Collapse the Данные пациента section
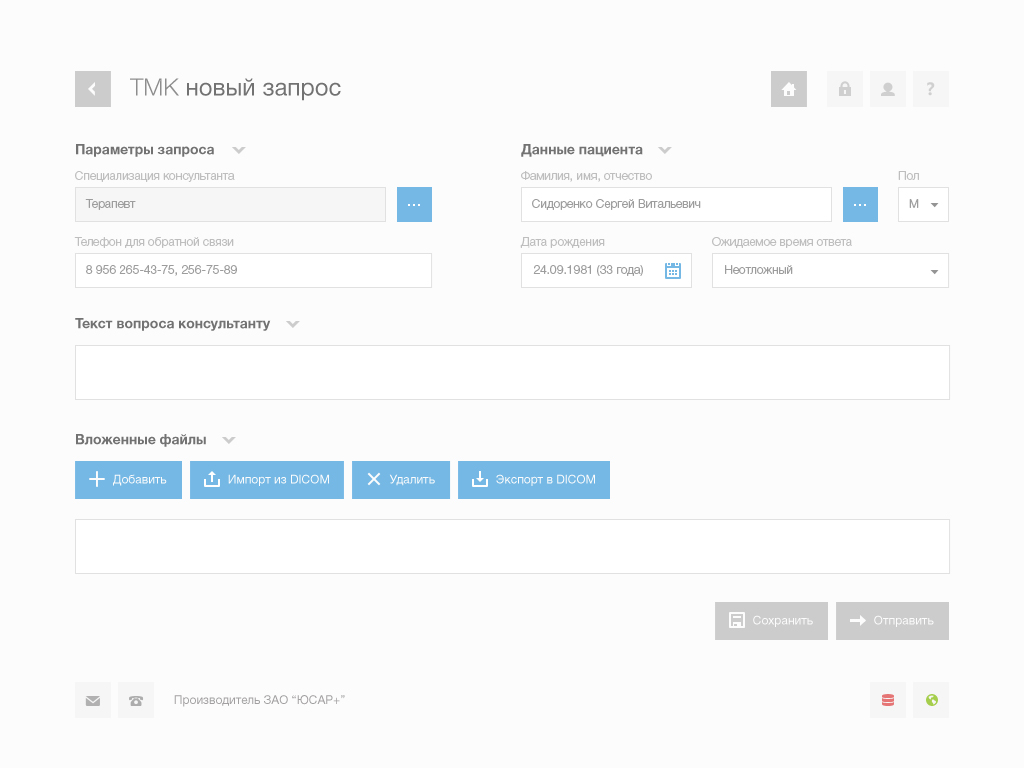 click(x=665, y=150)
